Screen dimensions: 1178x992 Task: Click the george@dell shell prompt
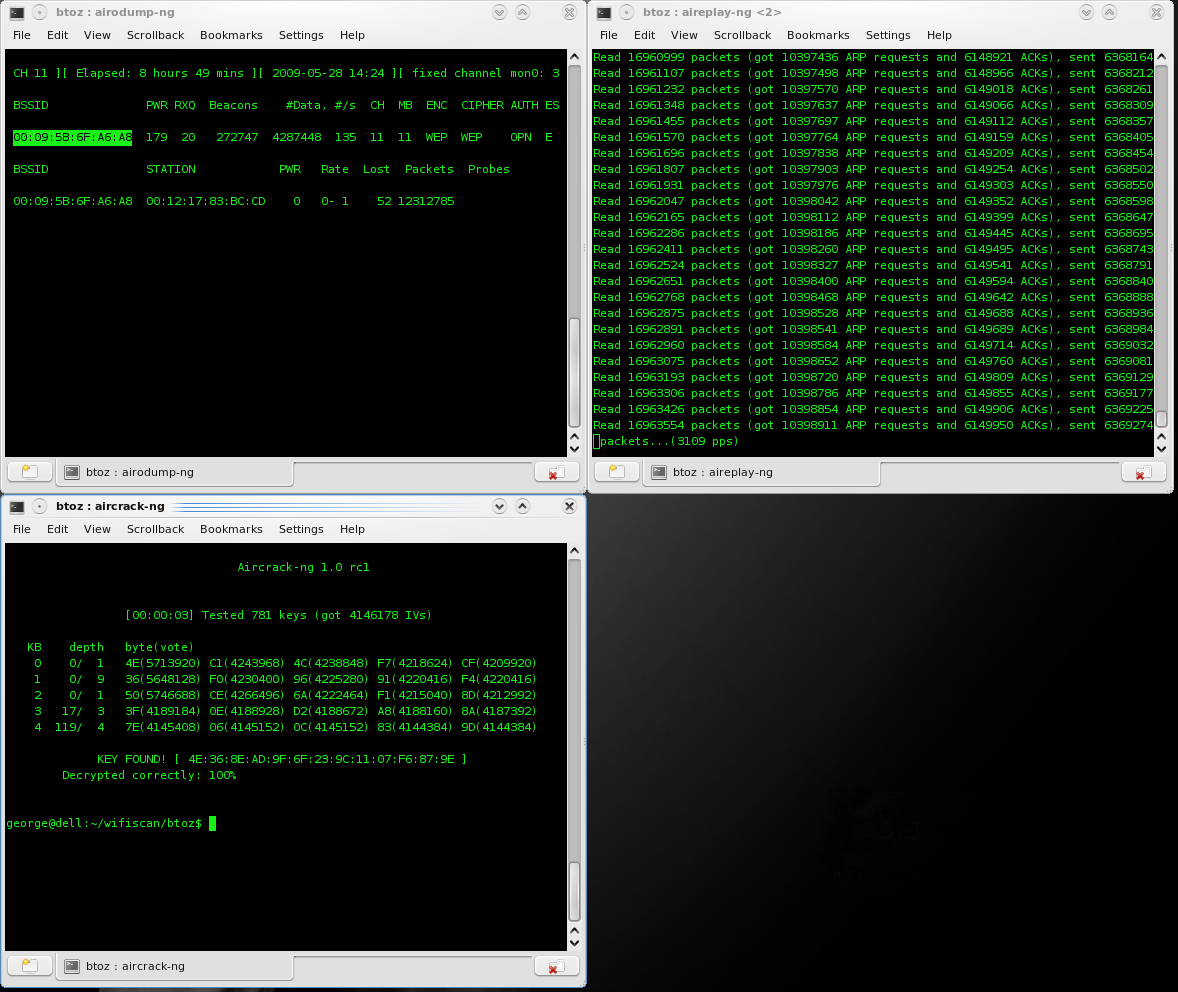click(x=104, y=824)
